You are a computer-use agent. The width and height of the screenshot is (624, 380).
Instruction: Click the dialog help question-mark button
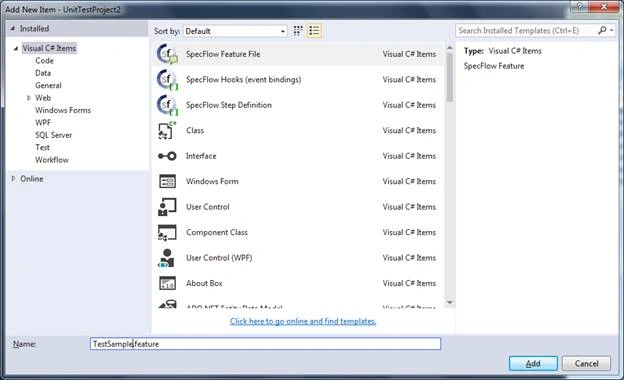579,6
